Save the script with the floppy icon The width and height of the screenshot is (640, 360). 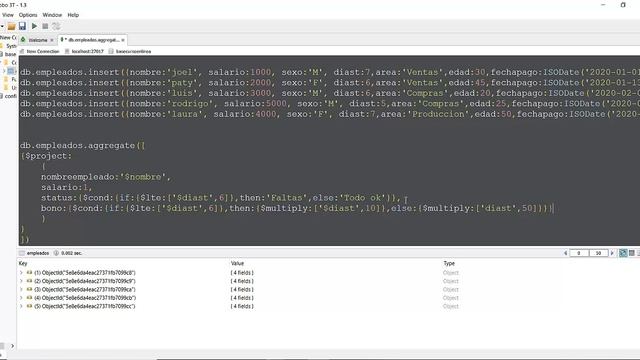(x=22, y=26)
